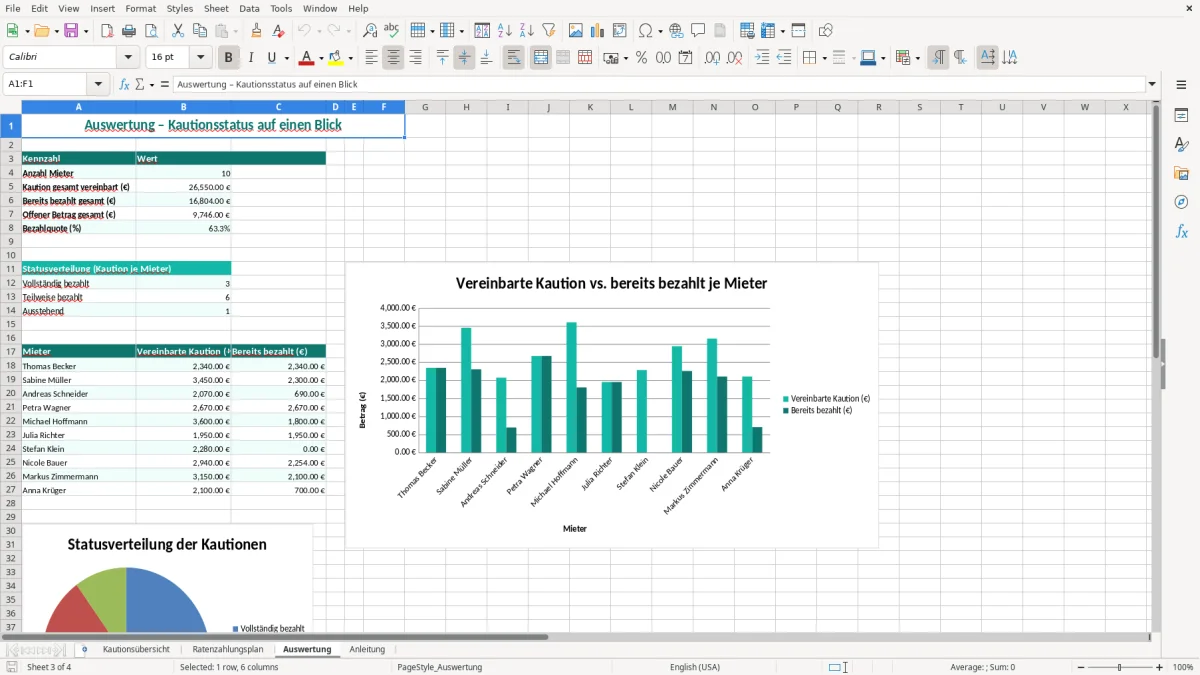Format cell as Date
The width and height of the screenshot is (1200, 675).
coord(685,58)
